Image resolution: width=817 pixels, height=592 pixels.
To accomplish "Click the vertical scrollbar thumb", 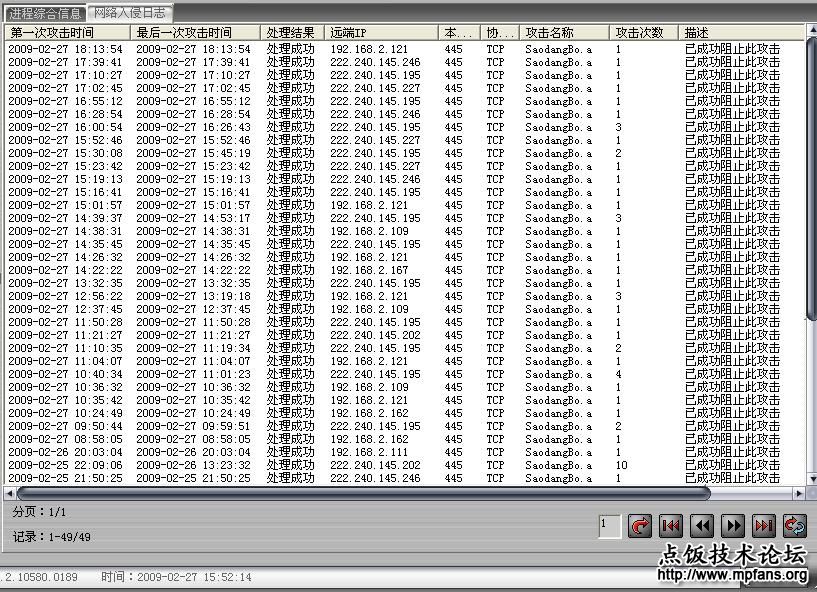I will coord(811,179).
